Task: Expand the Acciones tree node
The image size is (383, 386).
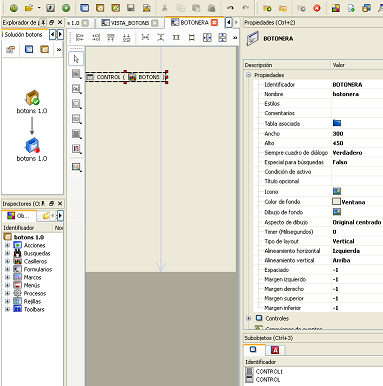Action: tap(7, 245)
